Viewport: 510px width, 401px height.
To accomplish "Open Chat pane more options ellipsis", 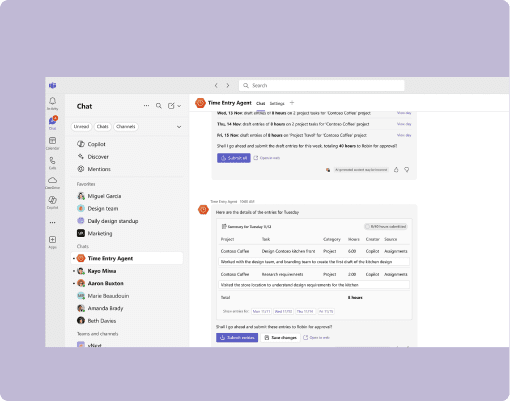I will click(146, 106).
